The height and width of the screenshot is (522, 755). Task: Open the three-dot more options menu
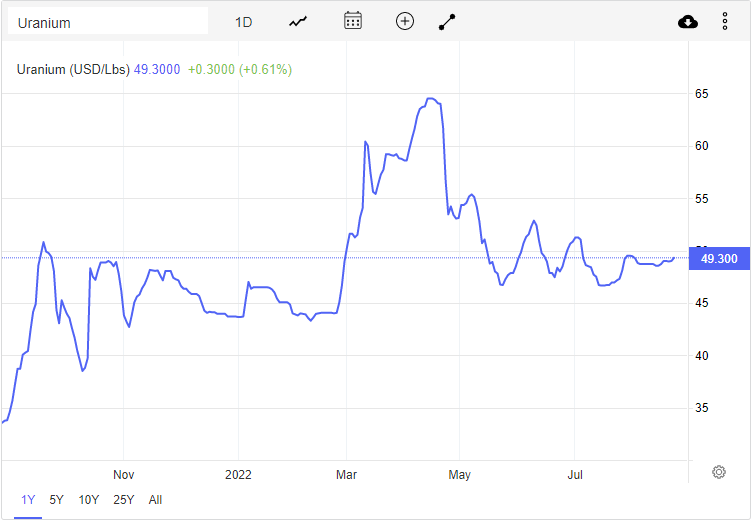[725, 22]
